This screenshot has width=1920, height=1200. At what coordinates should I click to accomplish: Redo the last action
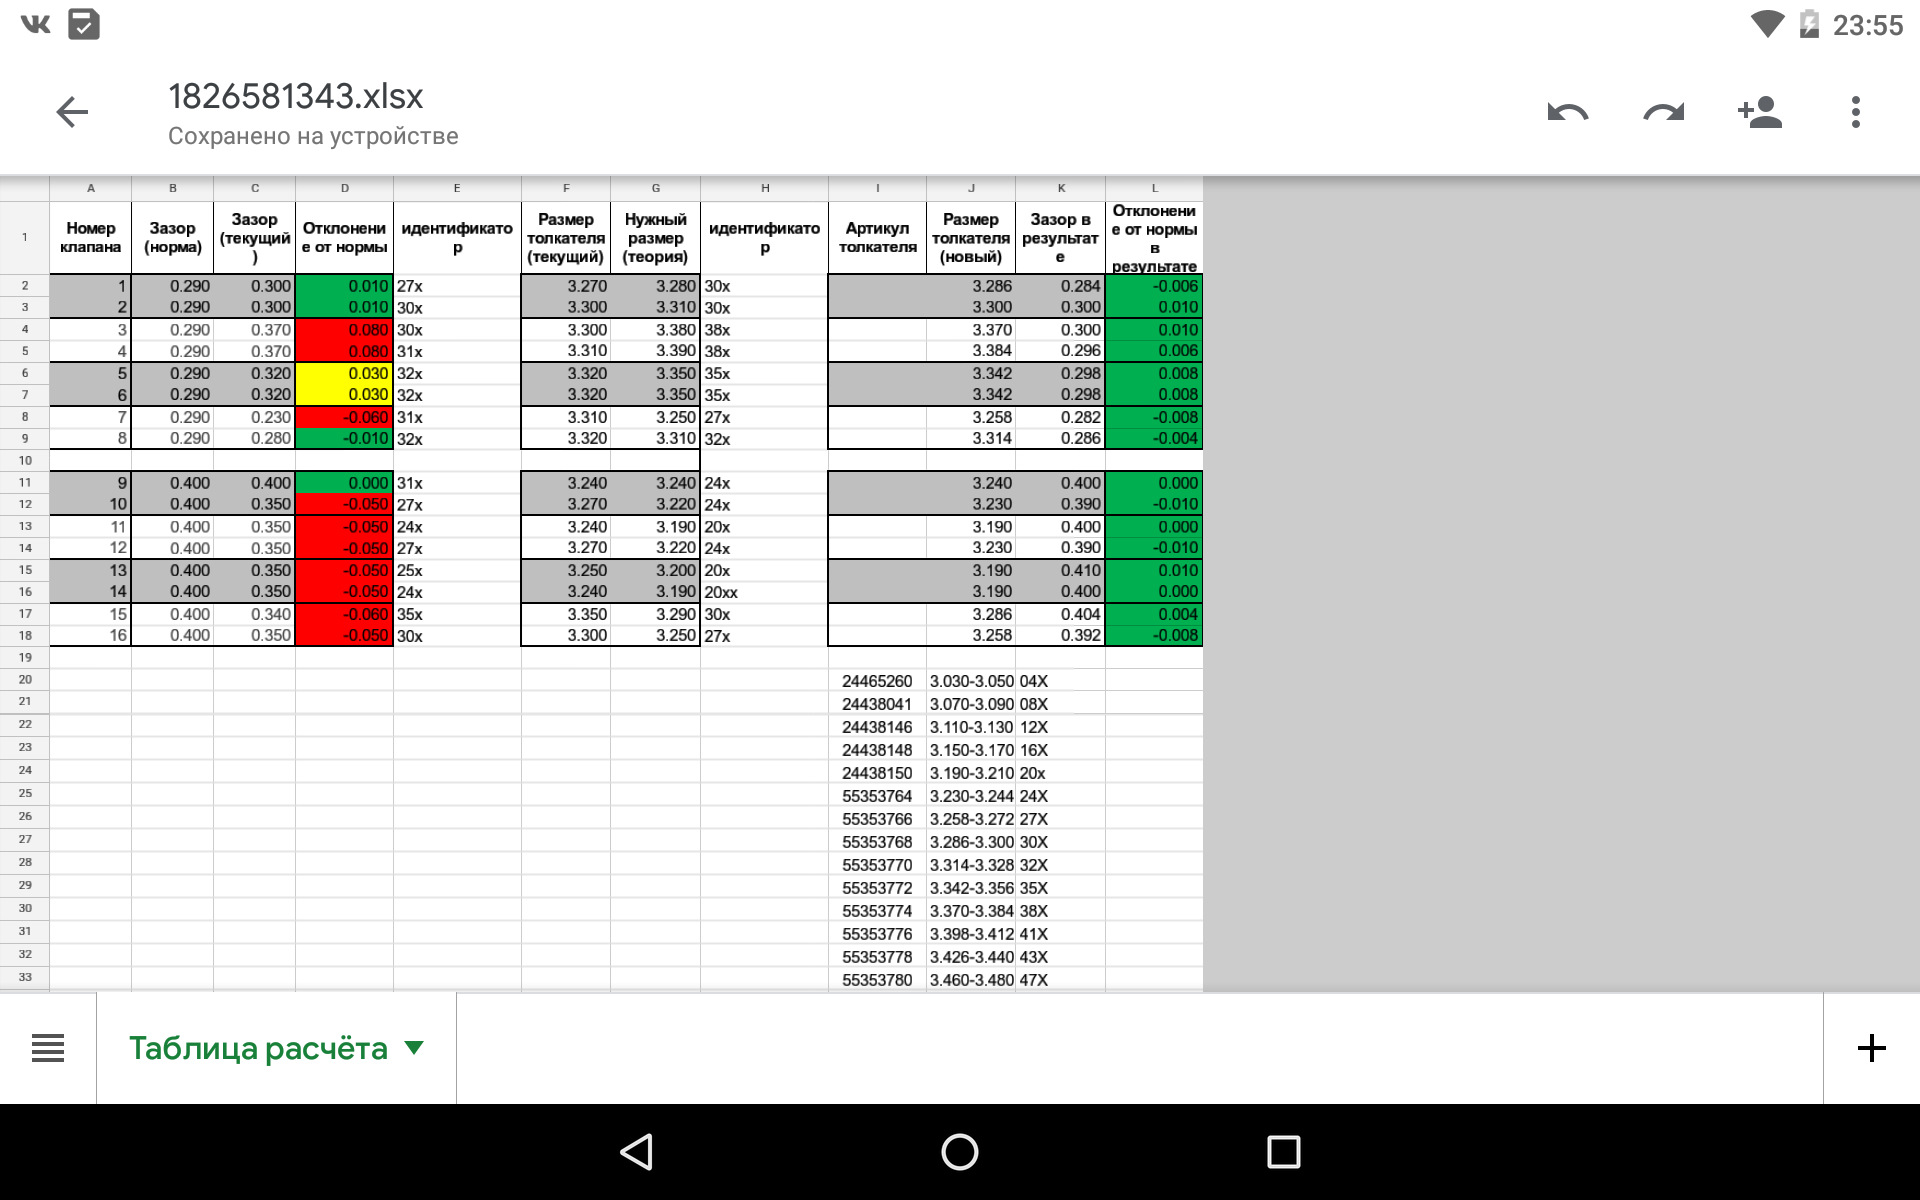point(1663,112)
